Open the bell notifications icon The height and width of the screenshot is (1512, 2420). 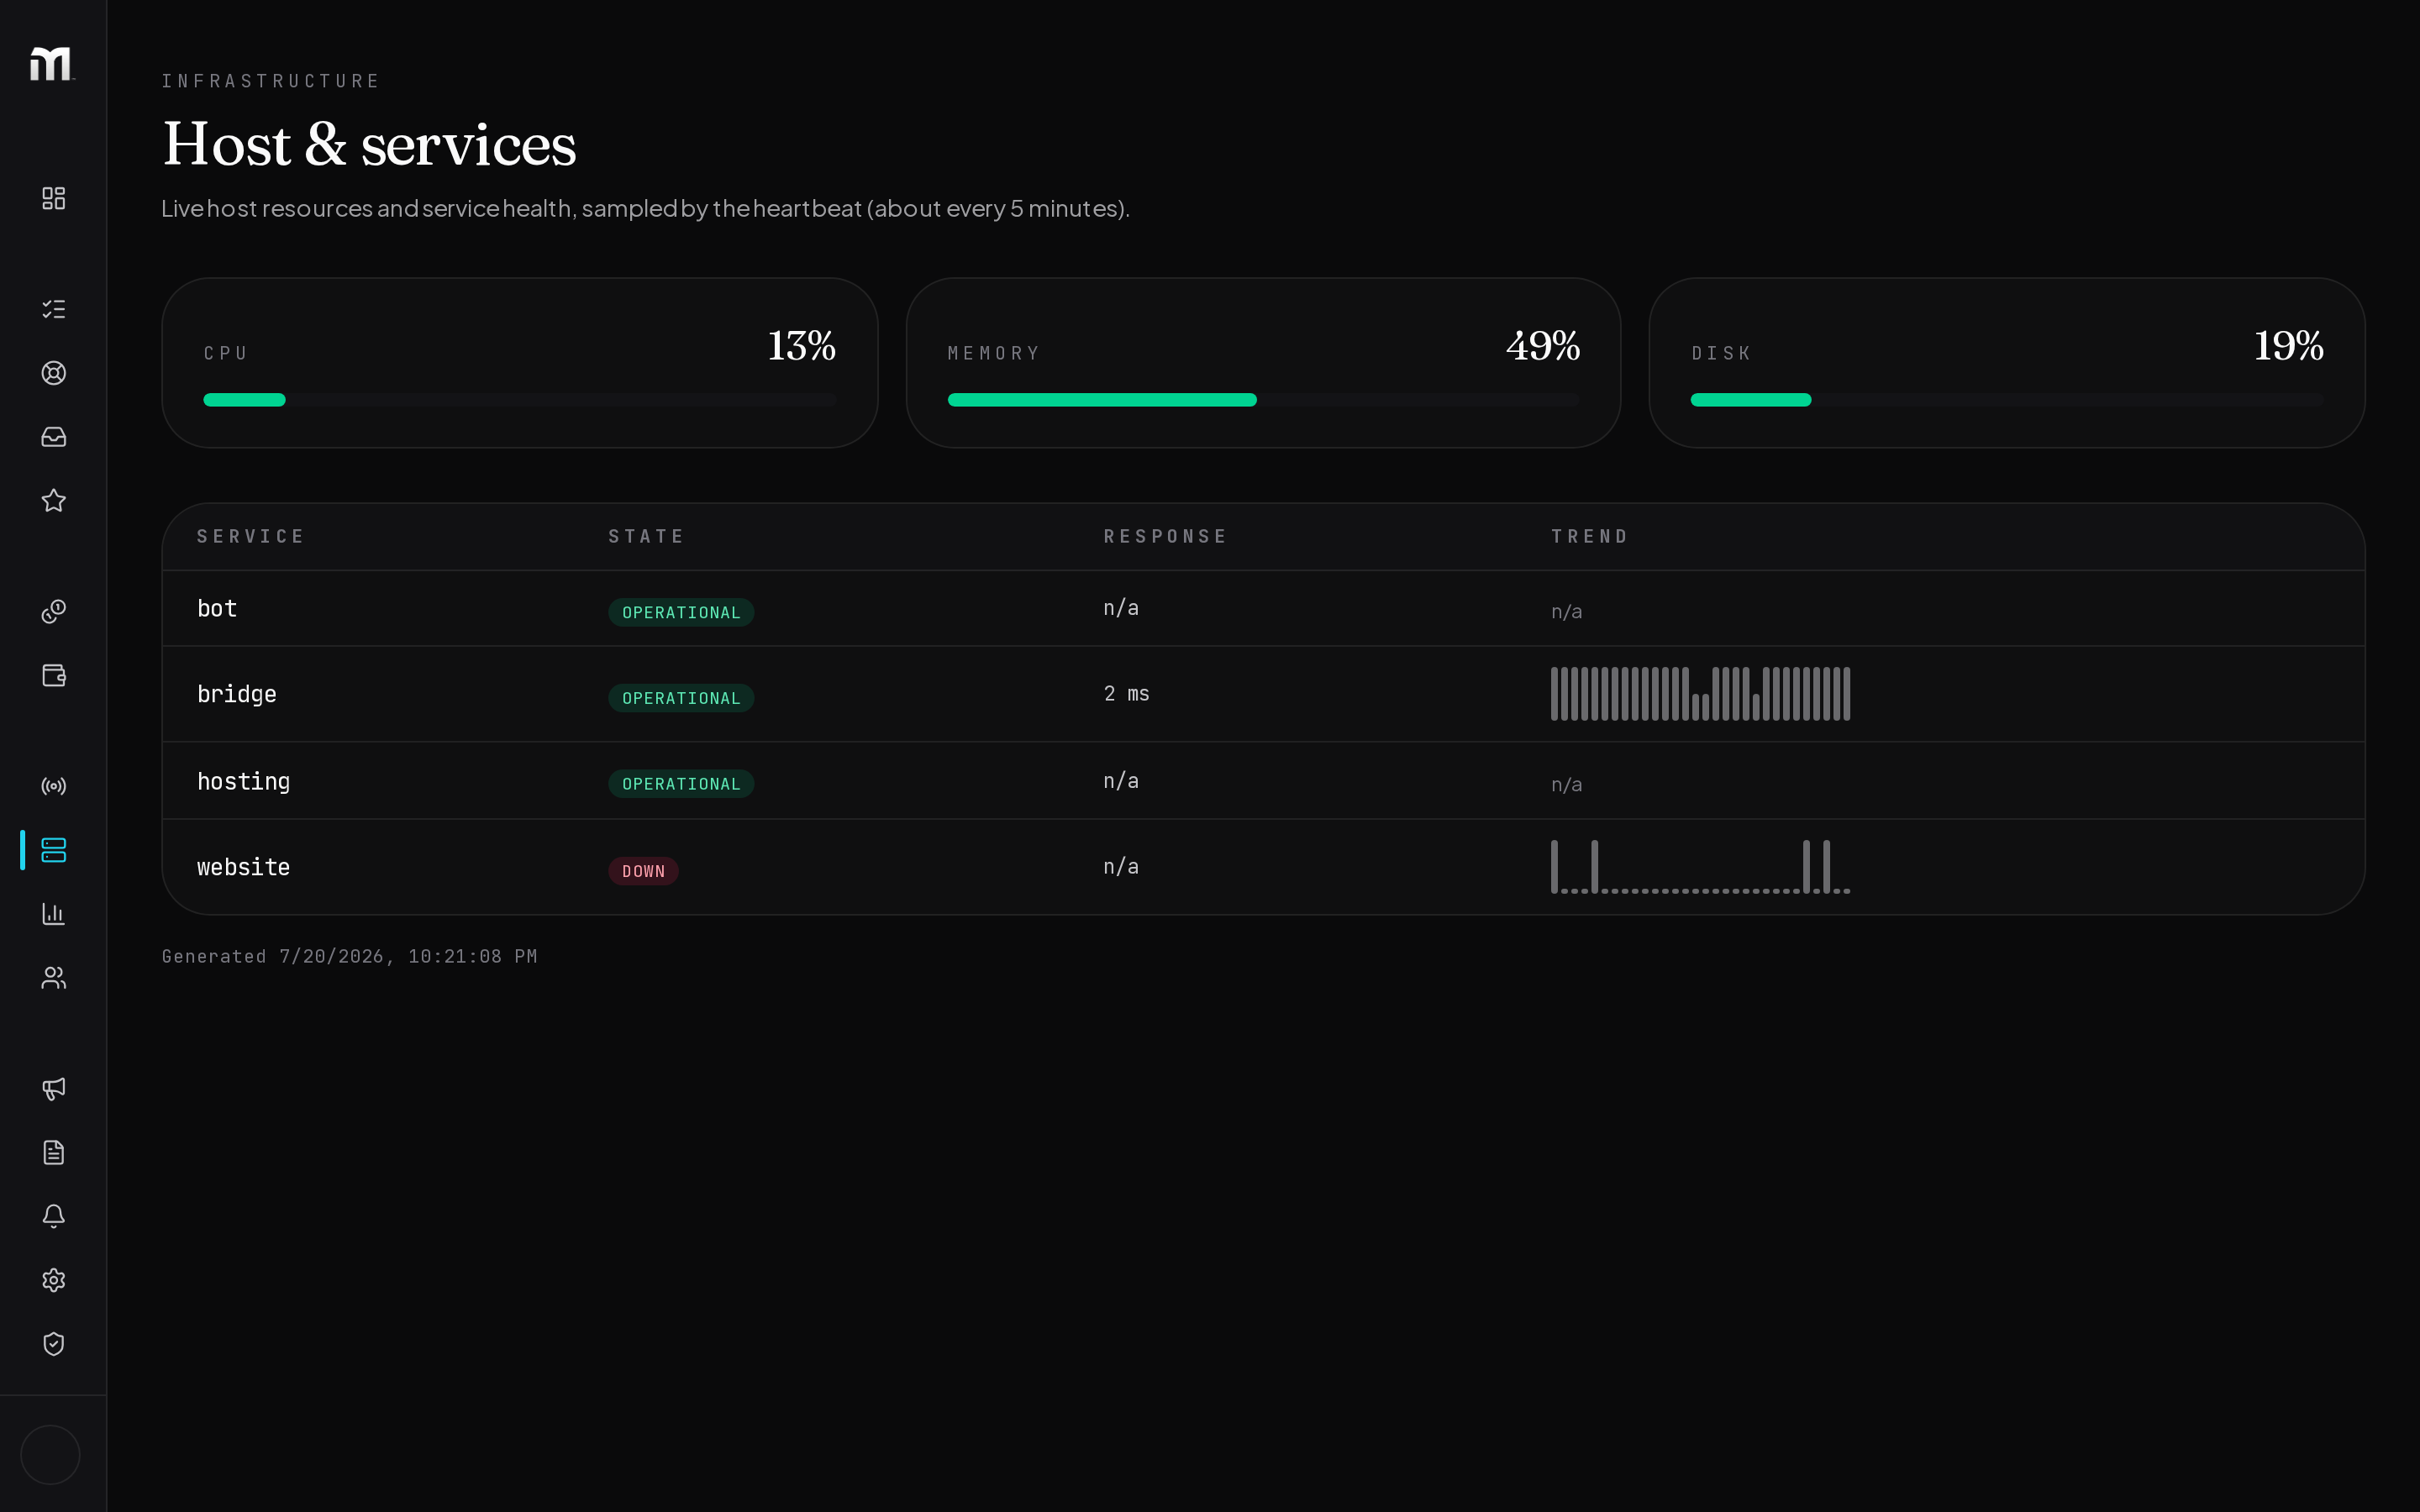pyautogui.click(x=54, y=1216)
